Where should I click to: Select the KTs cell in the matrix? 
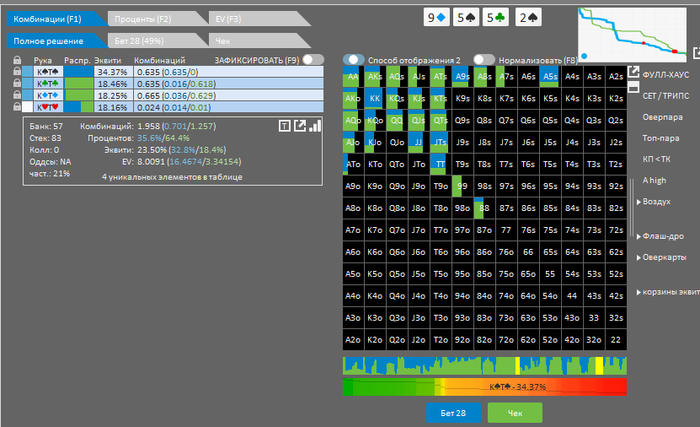point(440,99)
